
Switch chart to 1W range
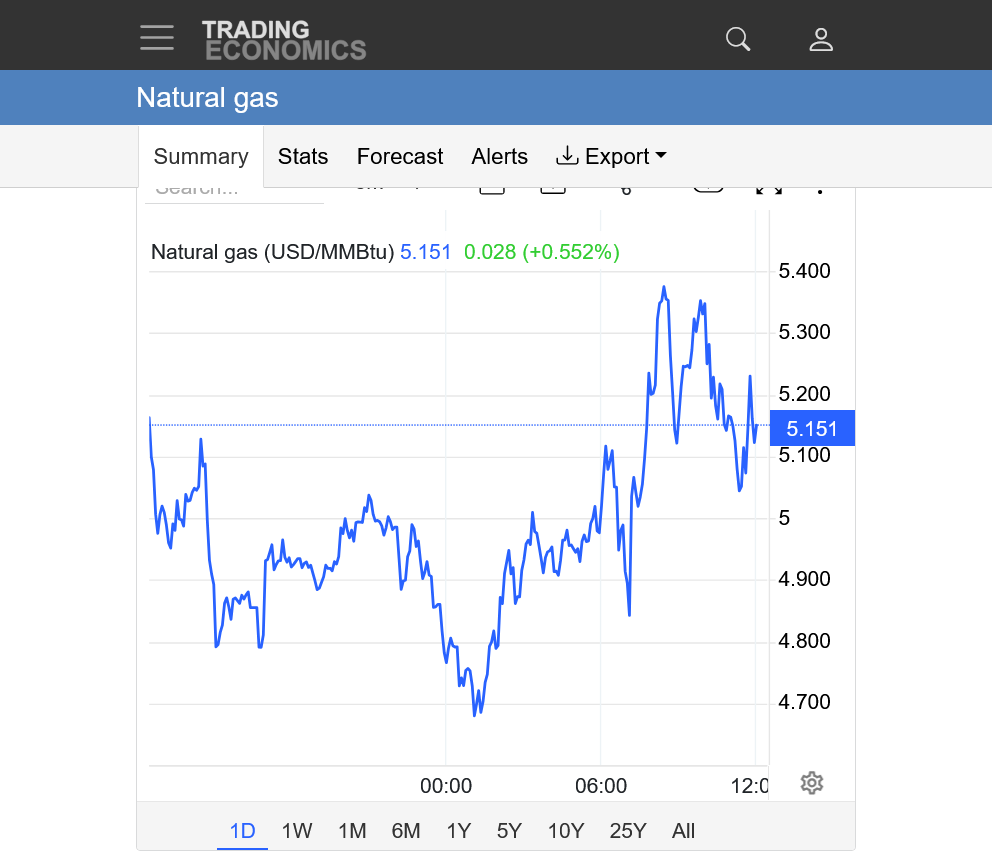(x=297, y=831)
